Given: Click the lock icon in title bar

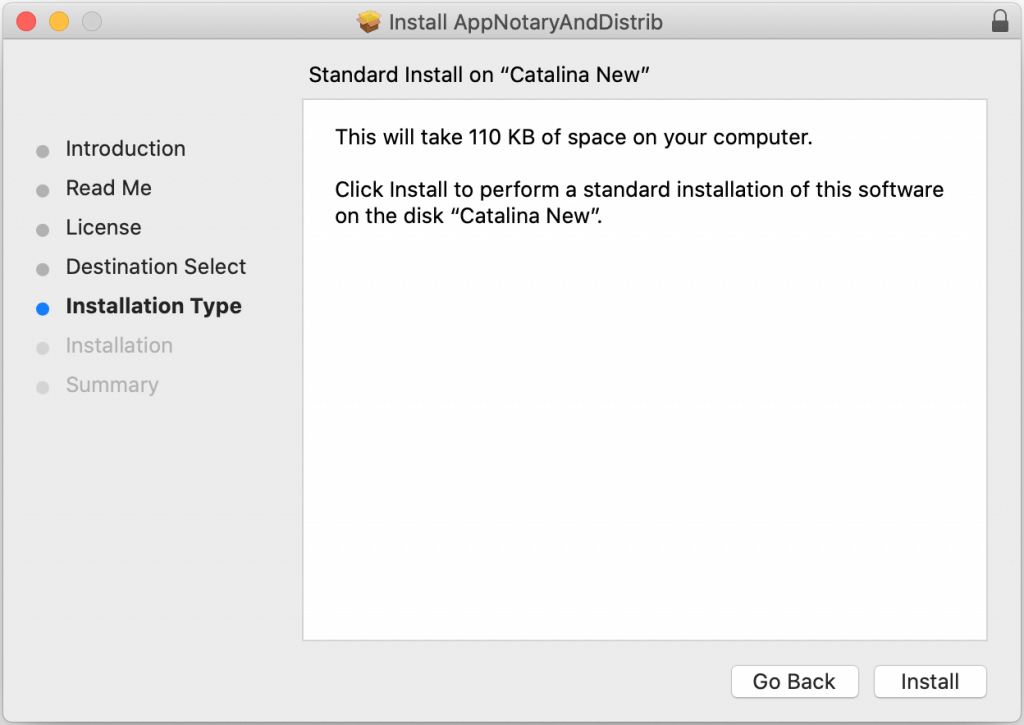Looking at the screenshot, I should tap(1000, 21).
